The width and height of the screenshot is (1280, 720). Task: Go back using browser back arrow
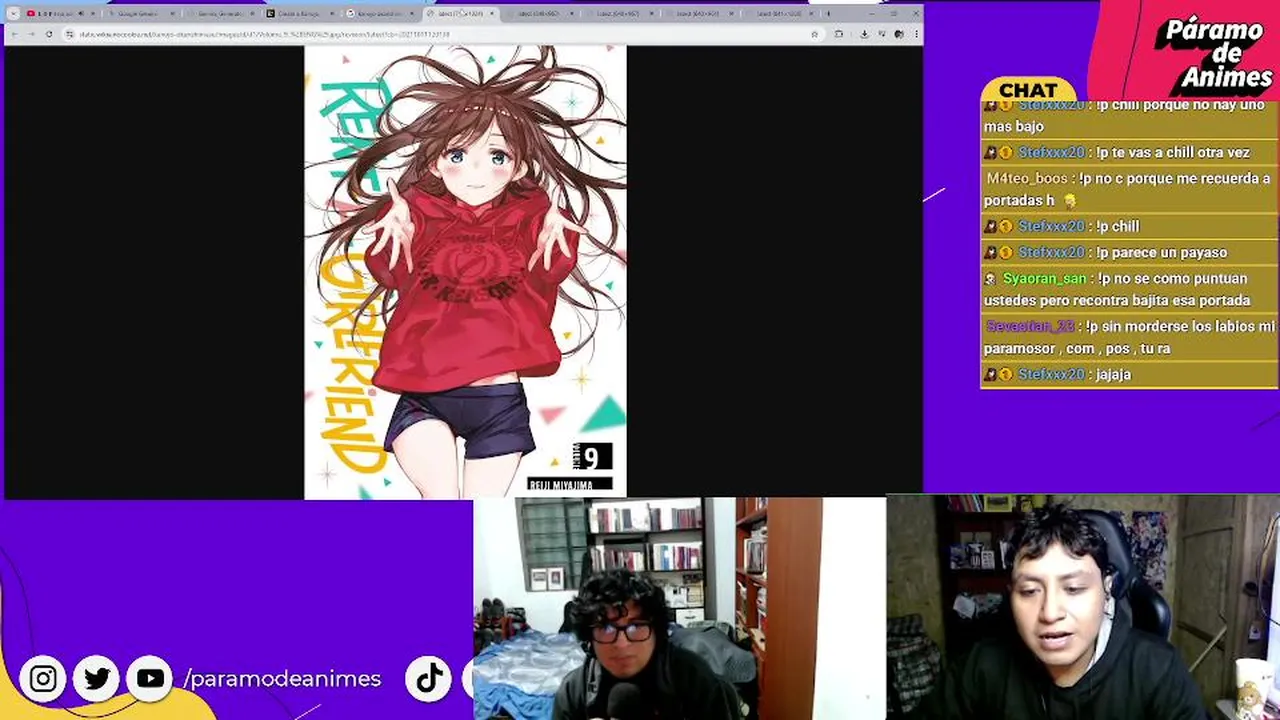coord(14,34)
